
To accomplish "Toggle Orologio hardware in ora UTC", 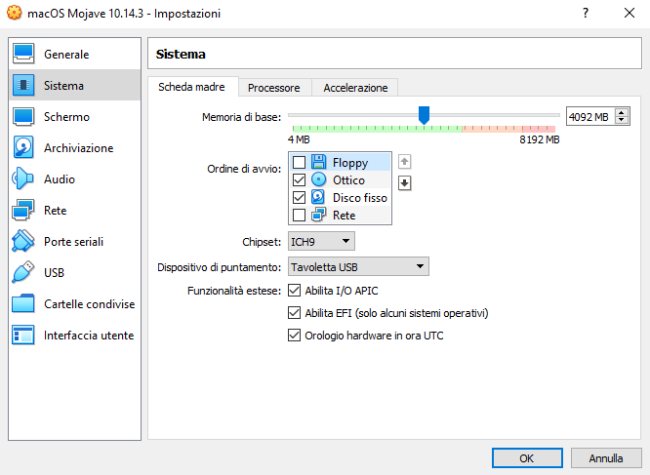I will pos(294,336).
